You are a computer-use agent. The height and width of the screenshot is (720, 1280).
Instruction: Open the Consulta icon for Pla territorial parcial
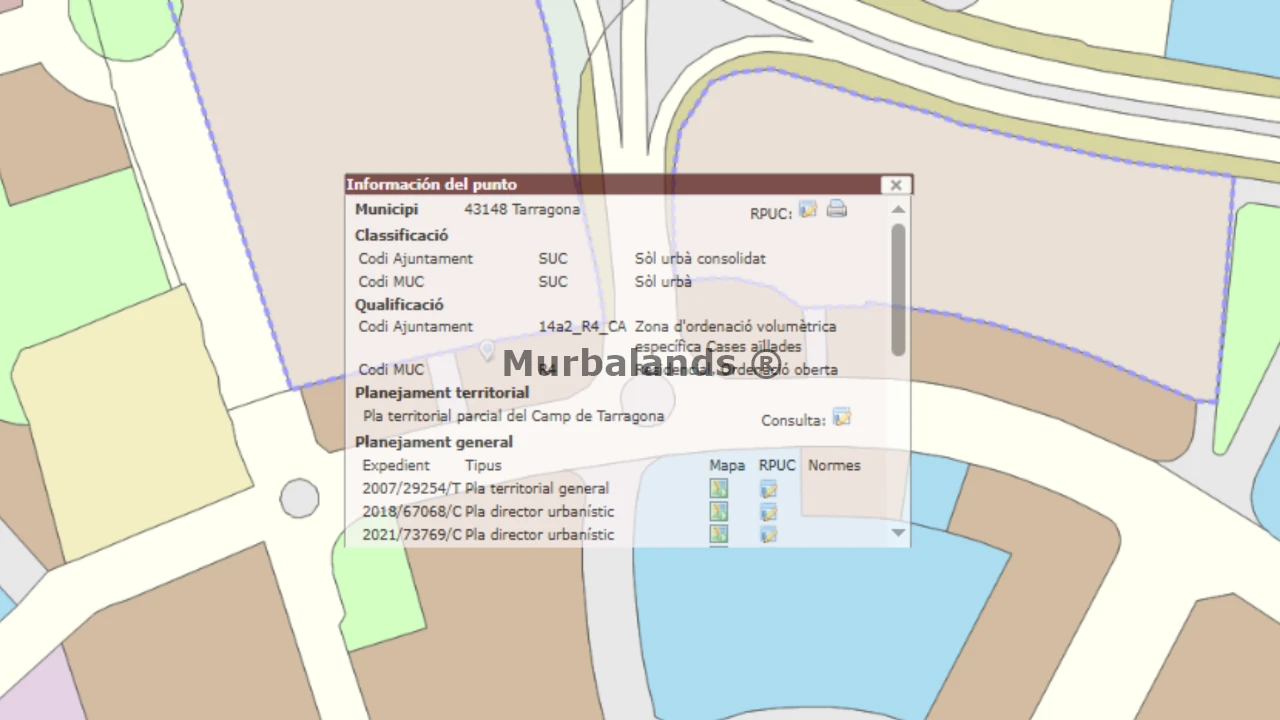842,417
